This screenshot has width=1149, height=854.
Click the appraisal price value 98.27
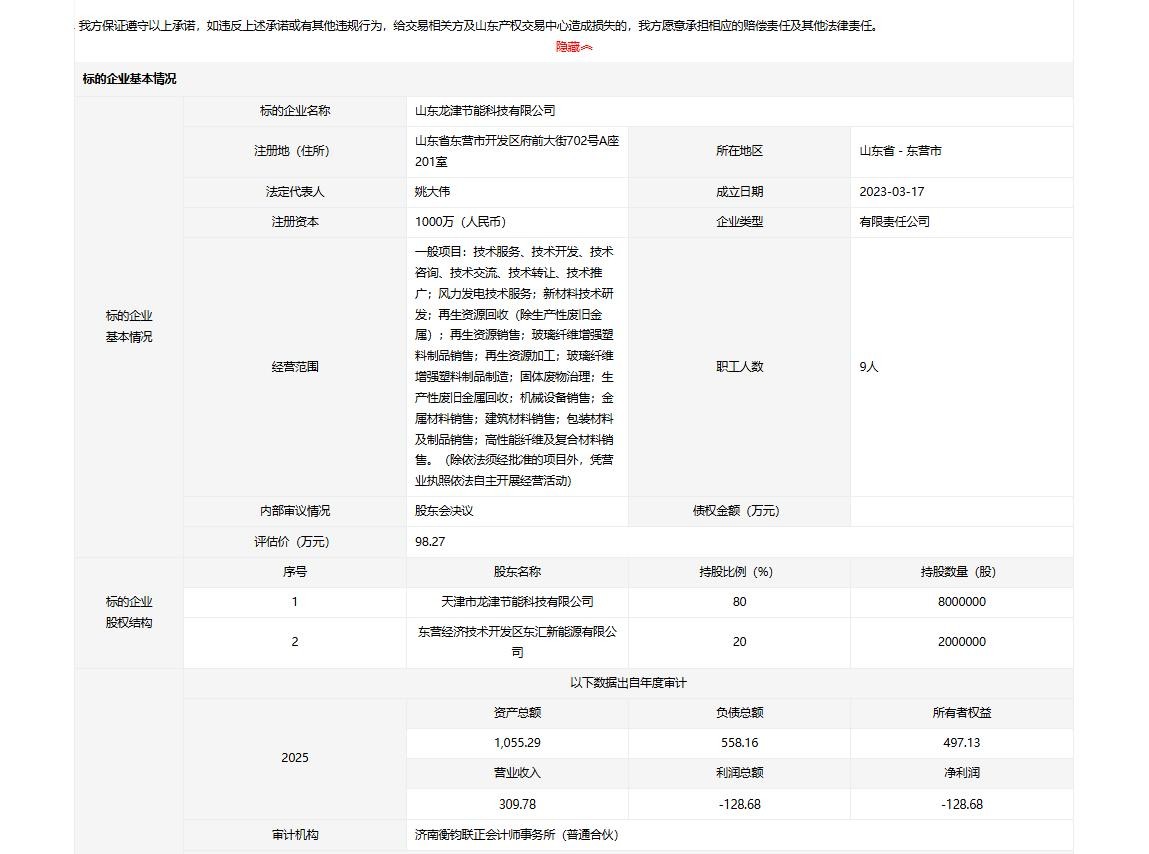click(430, 541)
